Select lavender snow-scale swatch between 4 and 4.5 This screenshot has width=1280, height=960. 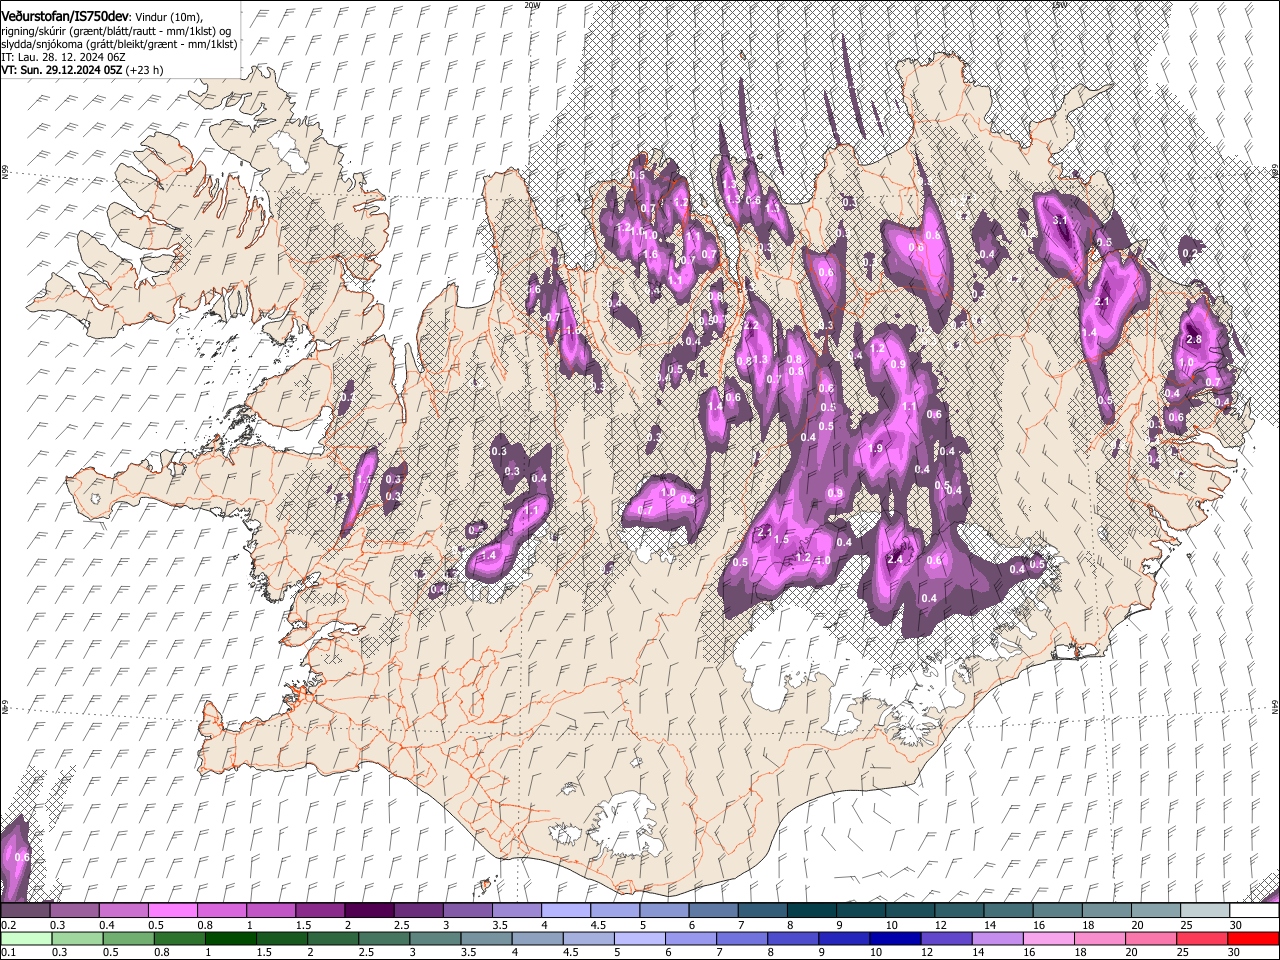566,910
